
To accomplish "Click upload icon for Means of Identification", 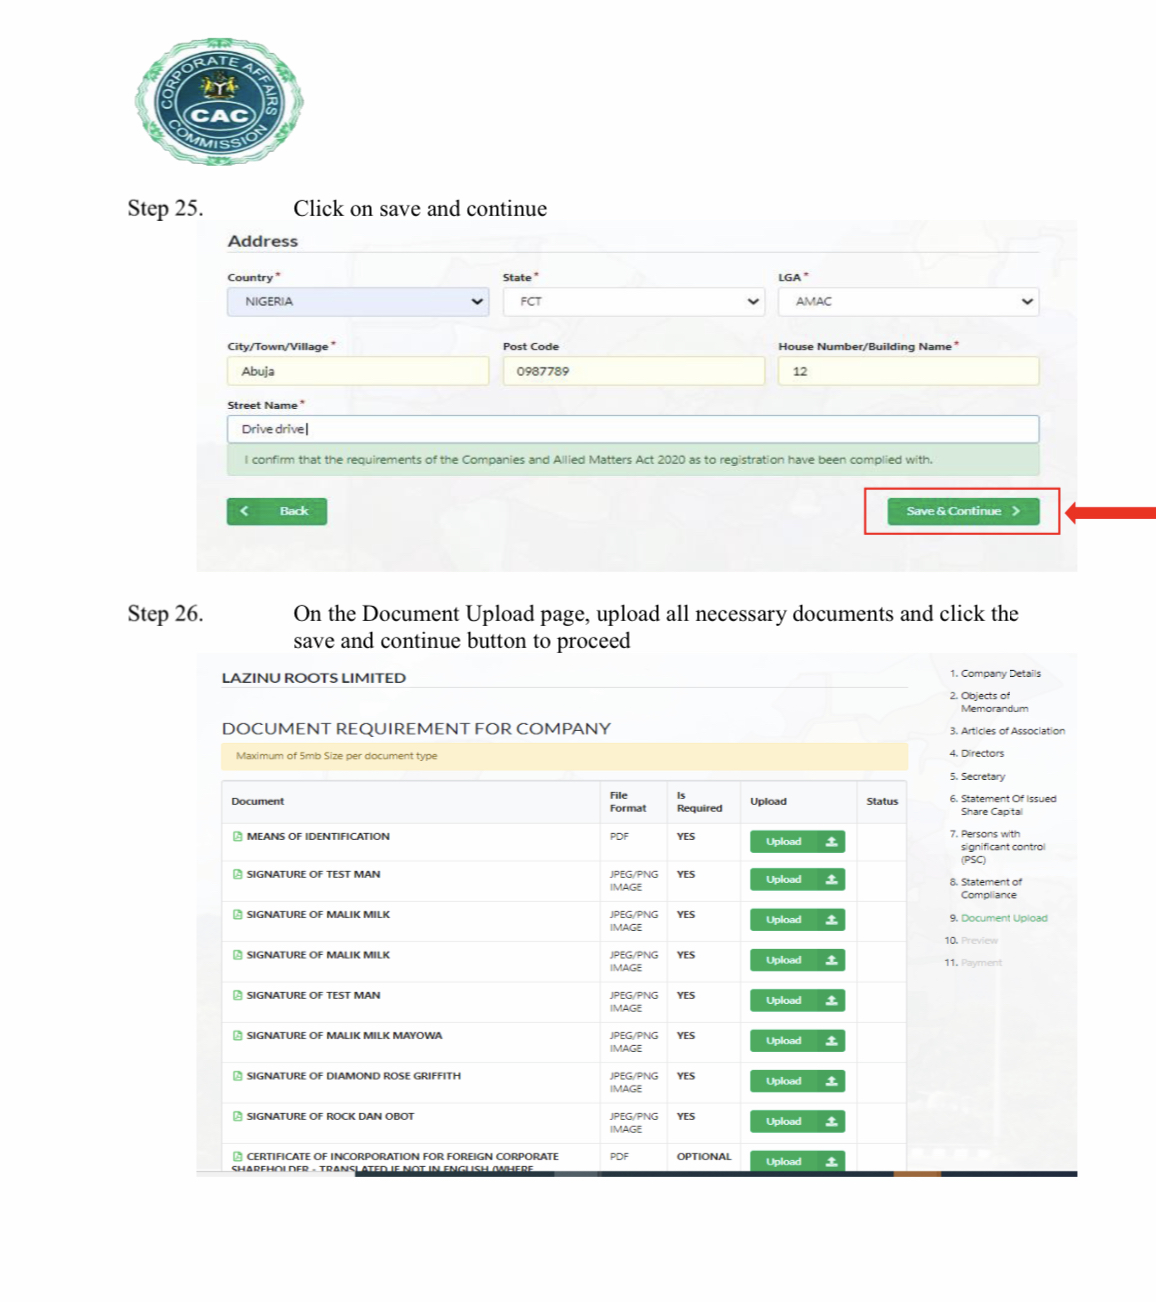I will (830, 842).
